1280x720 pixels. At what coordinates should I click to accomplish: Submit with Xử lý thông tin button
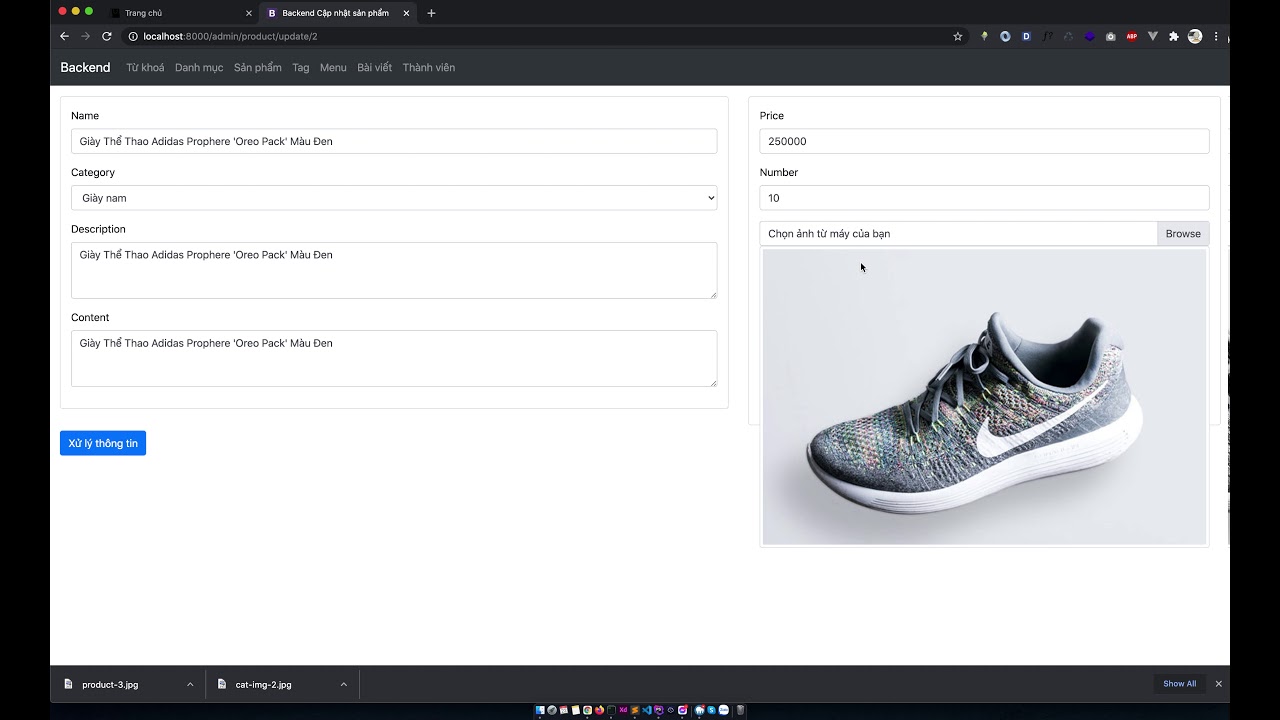coord(103,443)
